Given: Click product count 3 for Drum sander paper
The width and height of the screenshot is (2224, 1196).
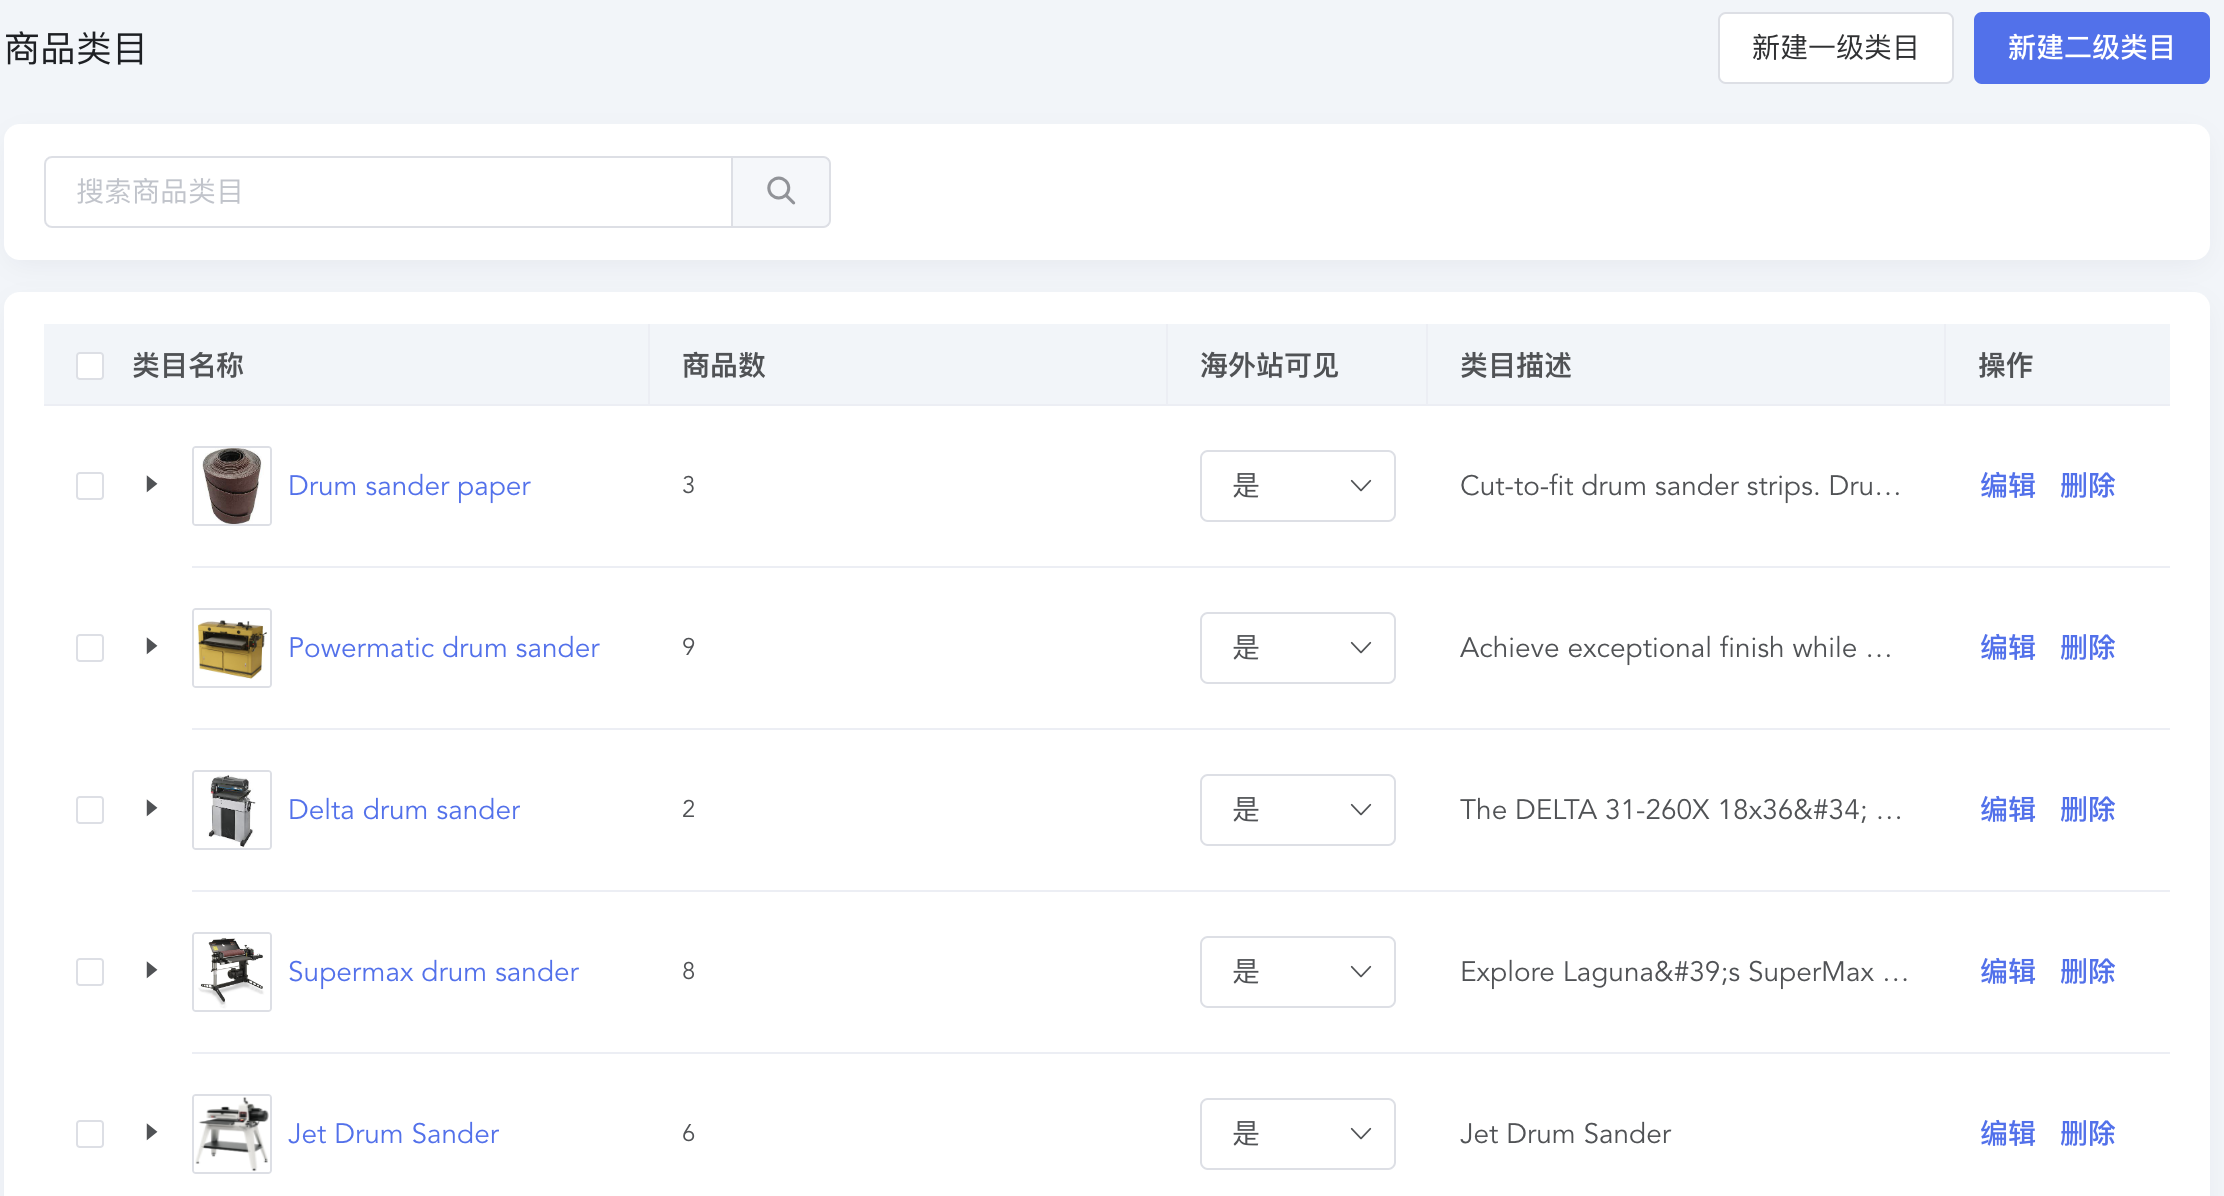Looking at the screenshot, I should click(688, 485).
